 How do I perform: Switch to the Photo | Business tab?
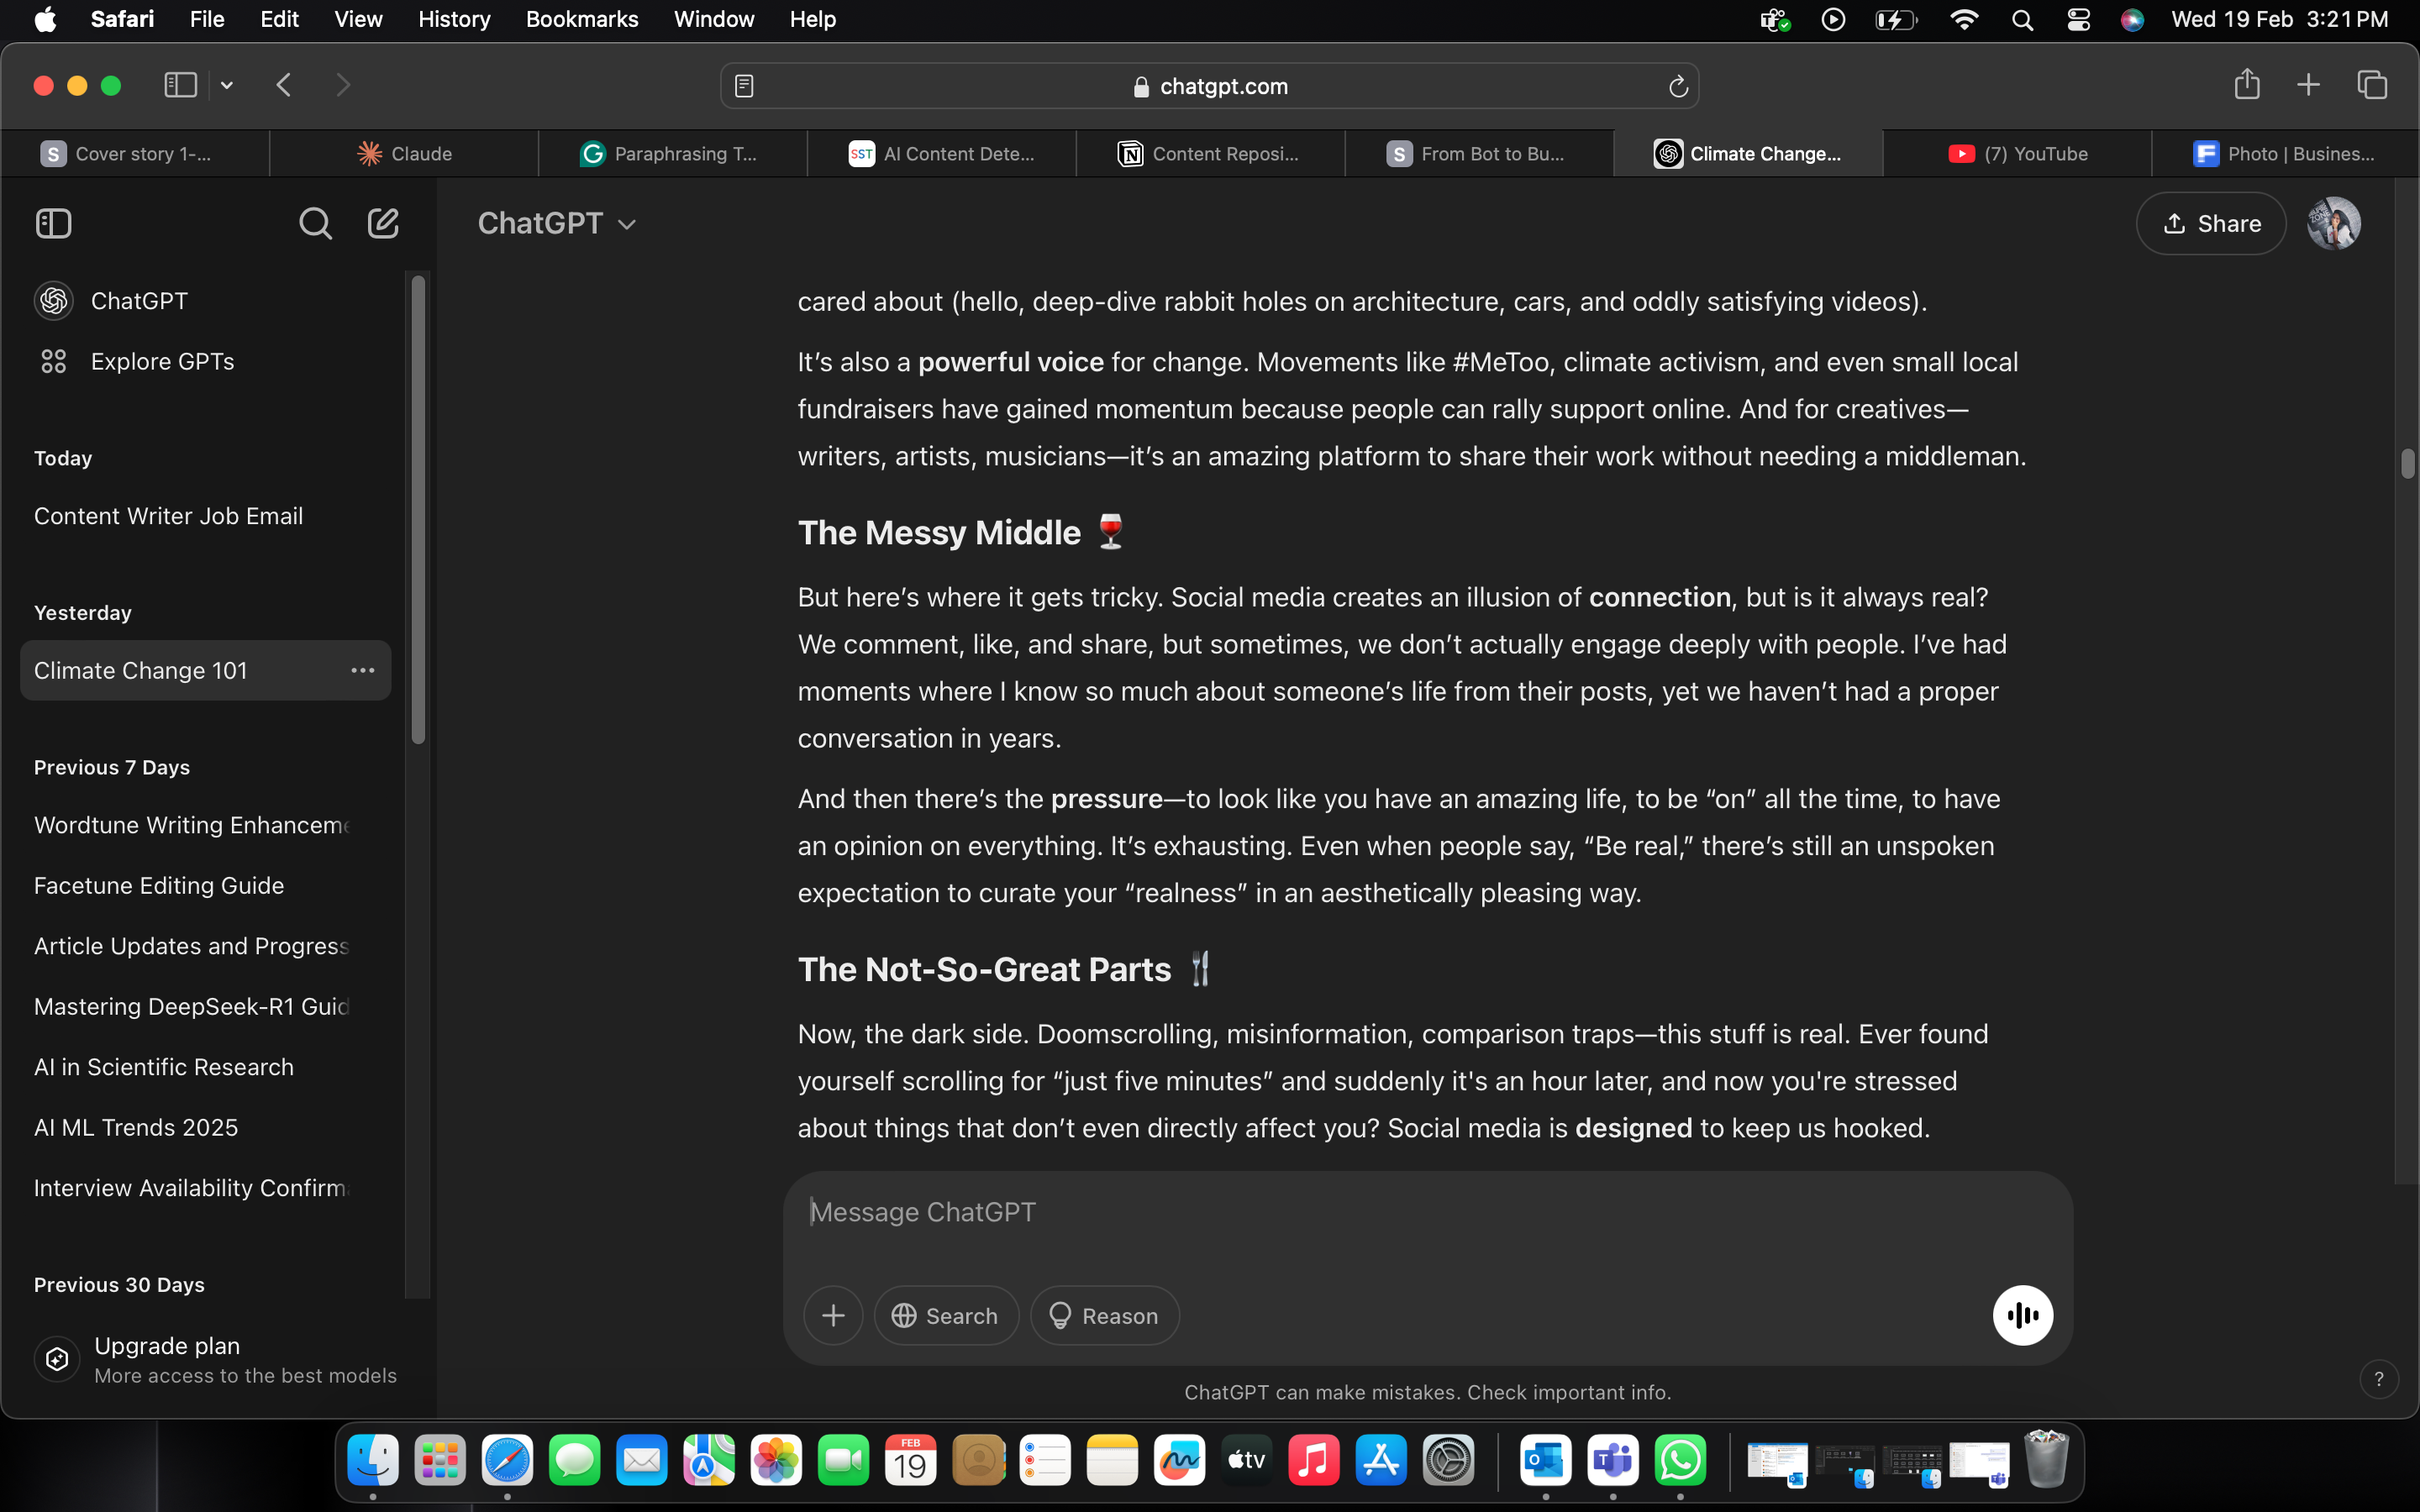(2285, 153)
